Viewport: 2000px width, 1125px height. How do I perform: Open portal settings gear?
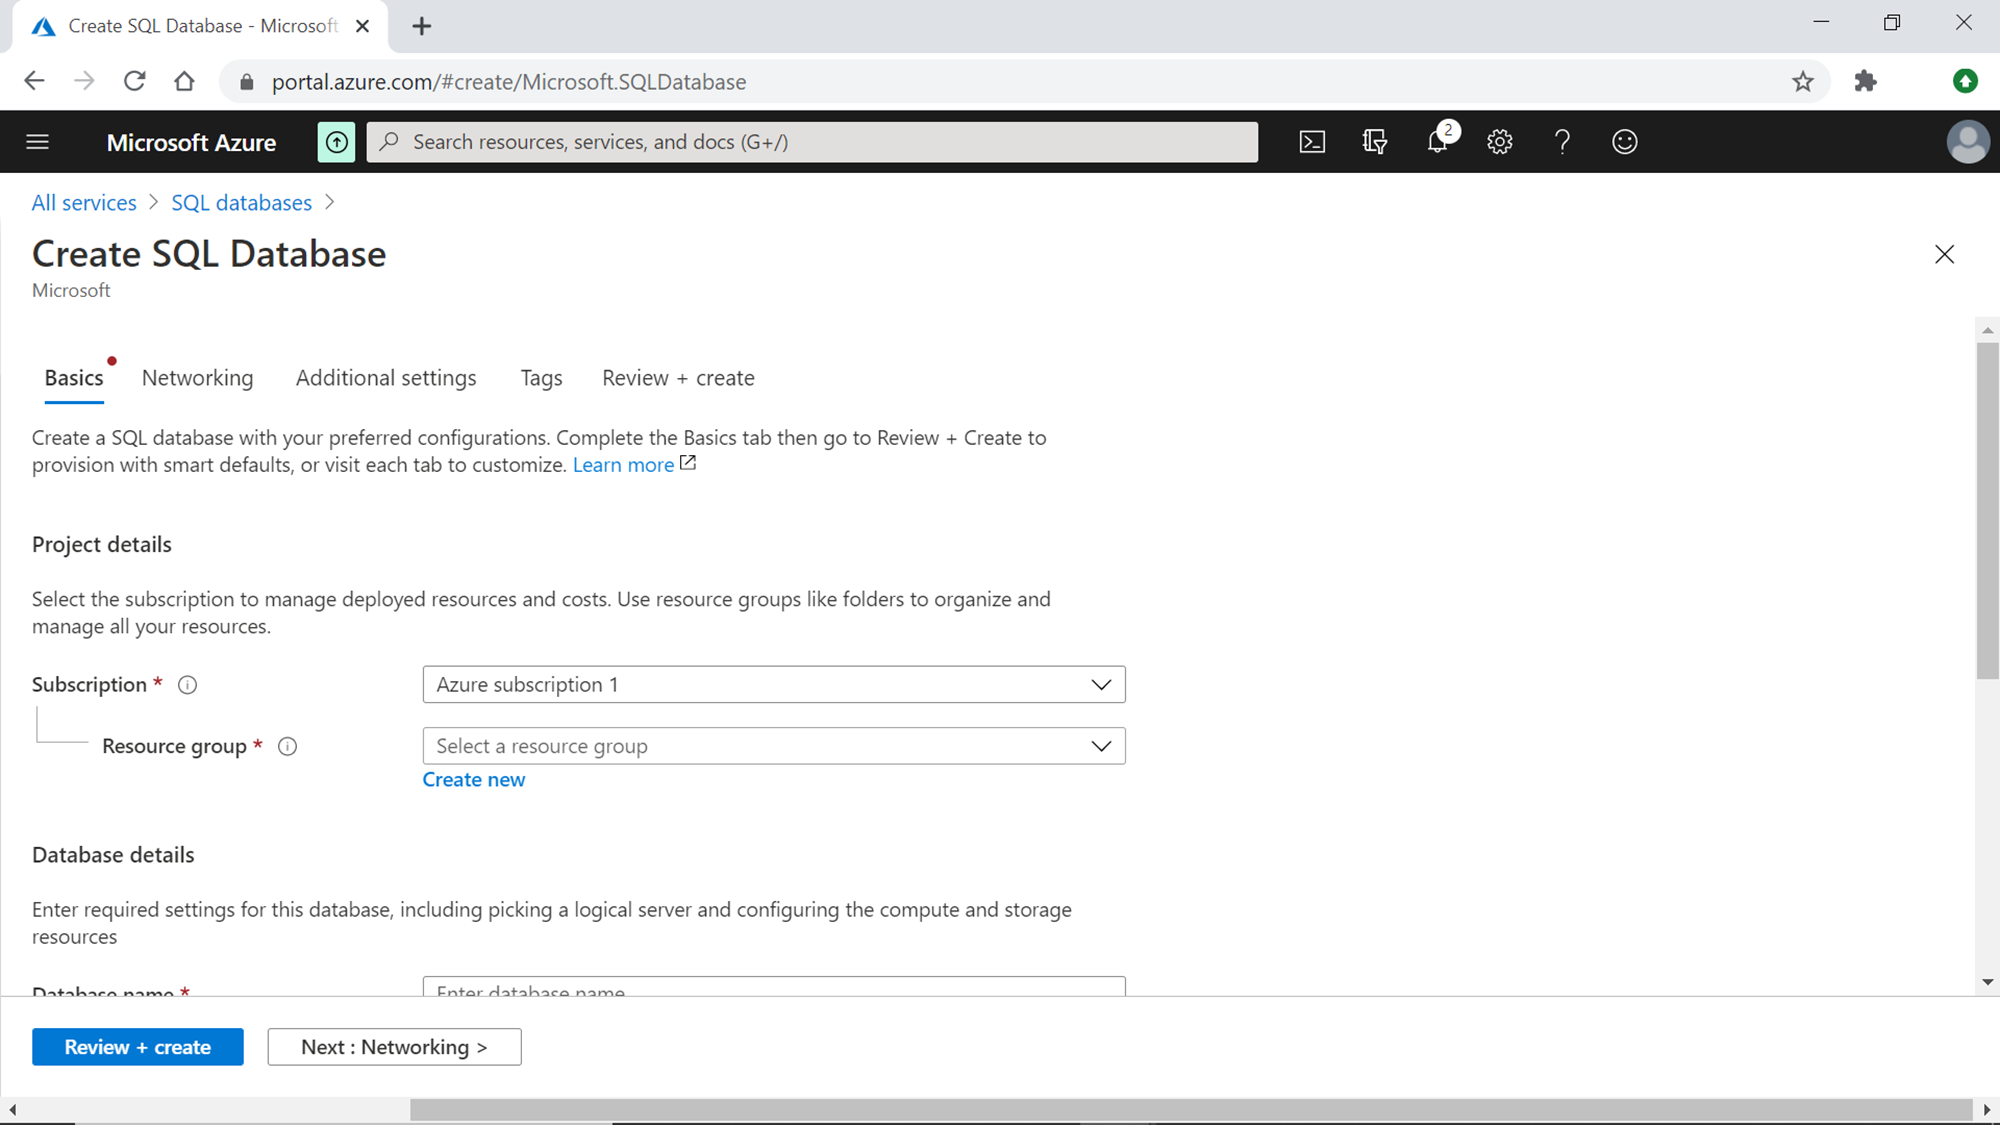click(x=1499, y=142)
